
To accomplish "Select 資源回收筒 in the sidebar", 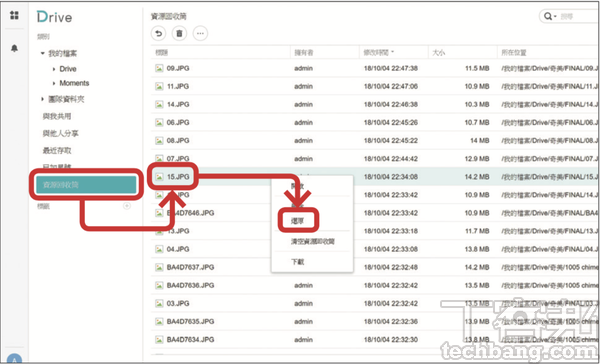I will click(x=86, y=185).
